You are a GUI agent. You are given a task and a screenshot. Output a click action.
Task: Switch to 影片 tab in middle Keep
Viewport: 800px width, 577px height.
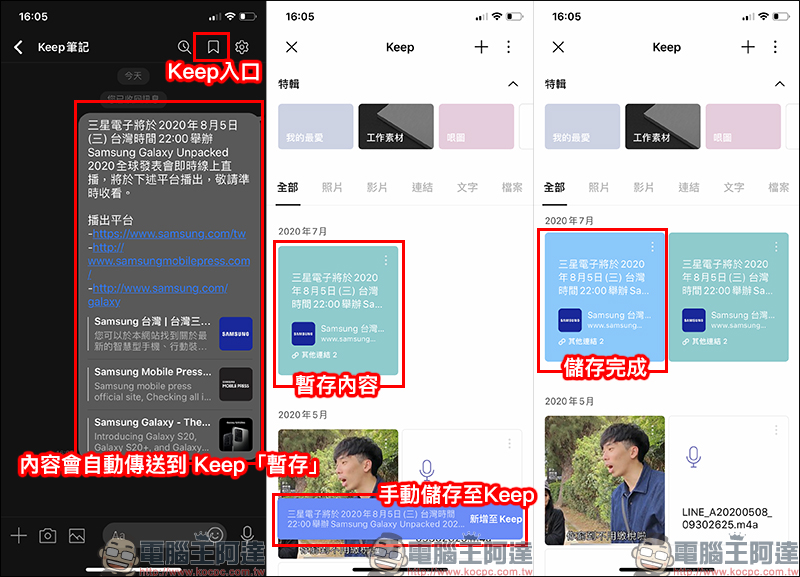click(377, 188)
